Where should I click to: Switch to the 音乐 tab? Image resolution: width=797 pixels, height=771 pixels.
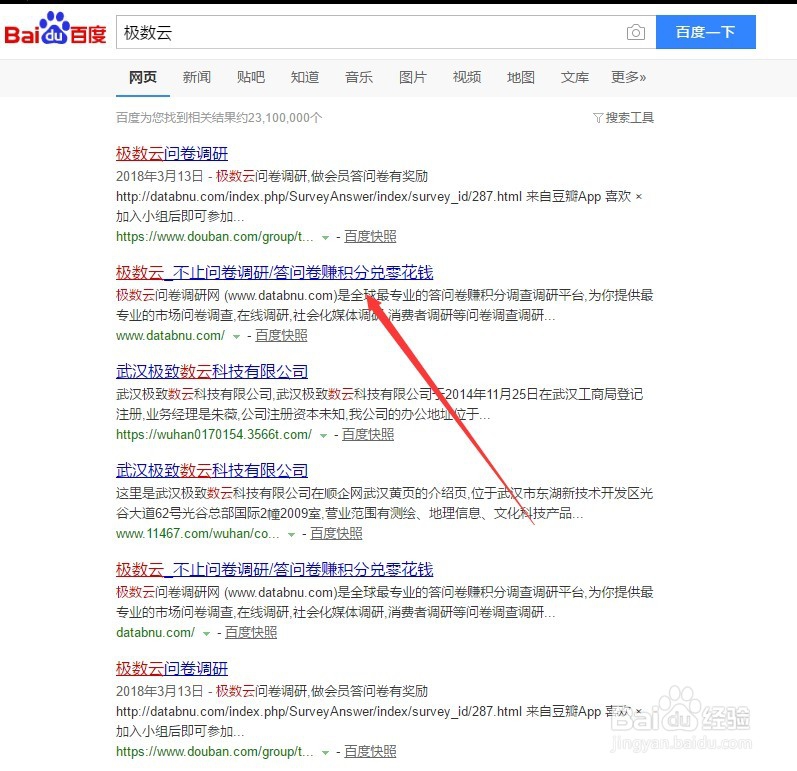(359, 77)
